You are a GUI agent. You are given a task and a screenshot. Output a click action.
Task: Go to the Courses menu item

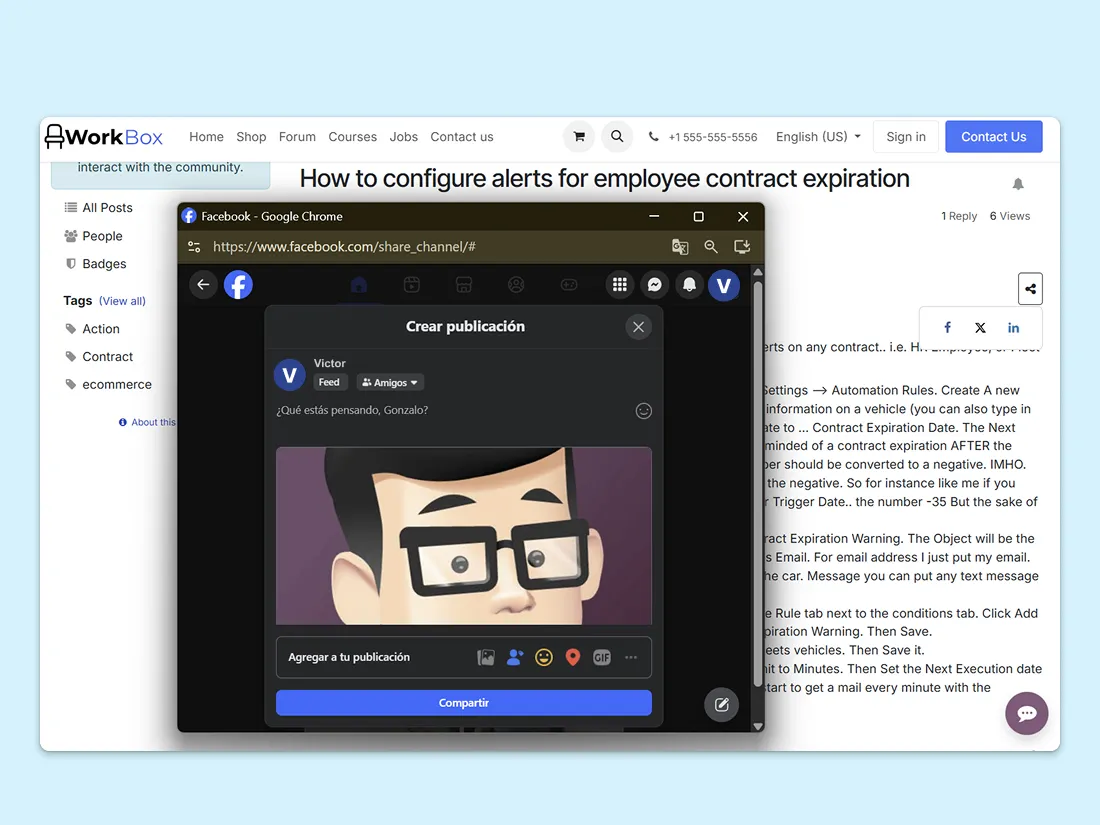click(x=352, y=137)
